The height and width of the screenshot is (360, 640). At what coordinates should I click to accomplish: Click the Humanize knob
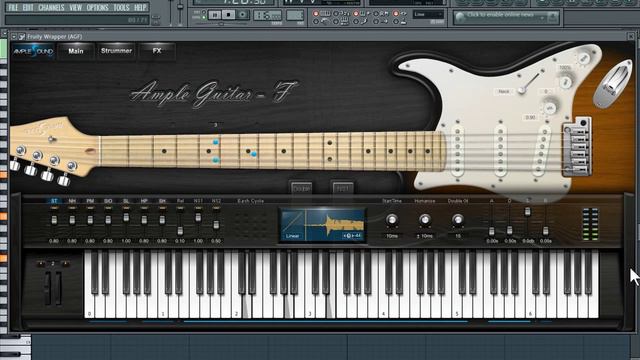point(425,220)
